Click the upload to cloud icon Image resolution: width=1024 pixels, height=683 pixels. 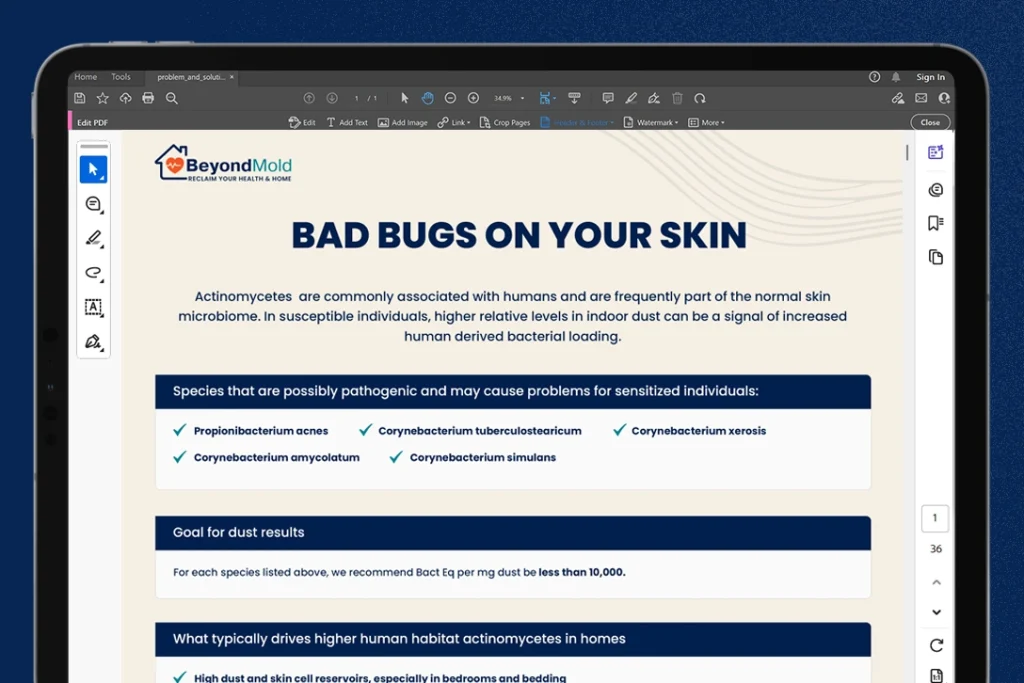125,98
